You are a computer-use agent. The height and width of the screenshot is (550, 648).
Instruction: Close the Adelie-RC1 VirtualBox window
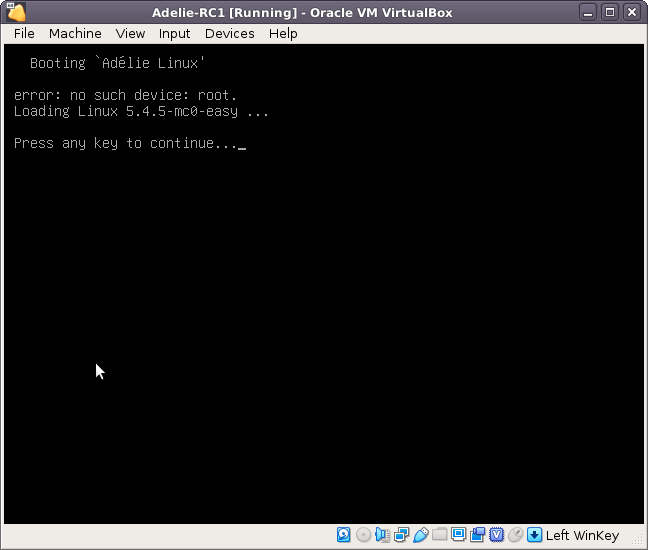pos(632,12)
